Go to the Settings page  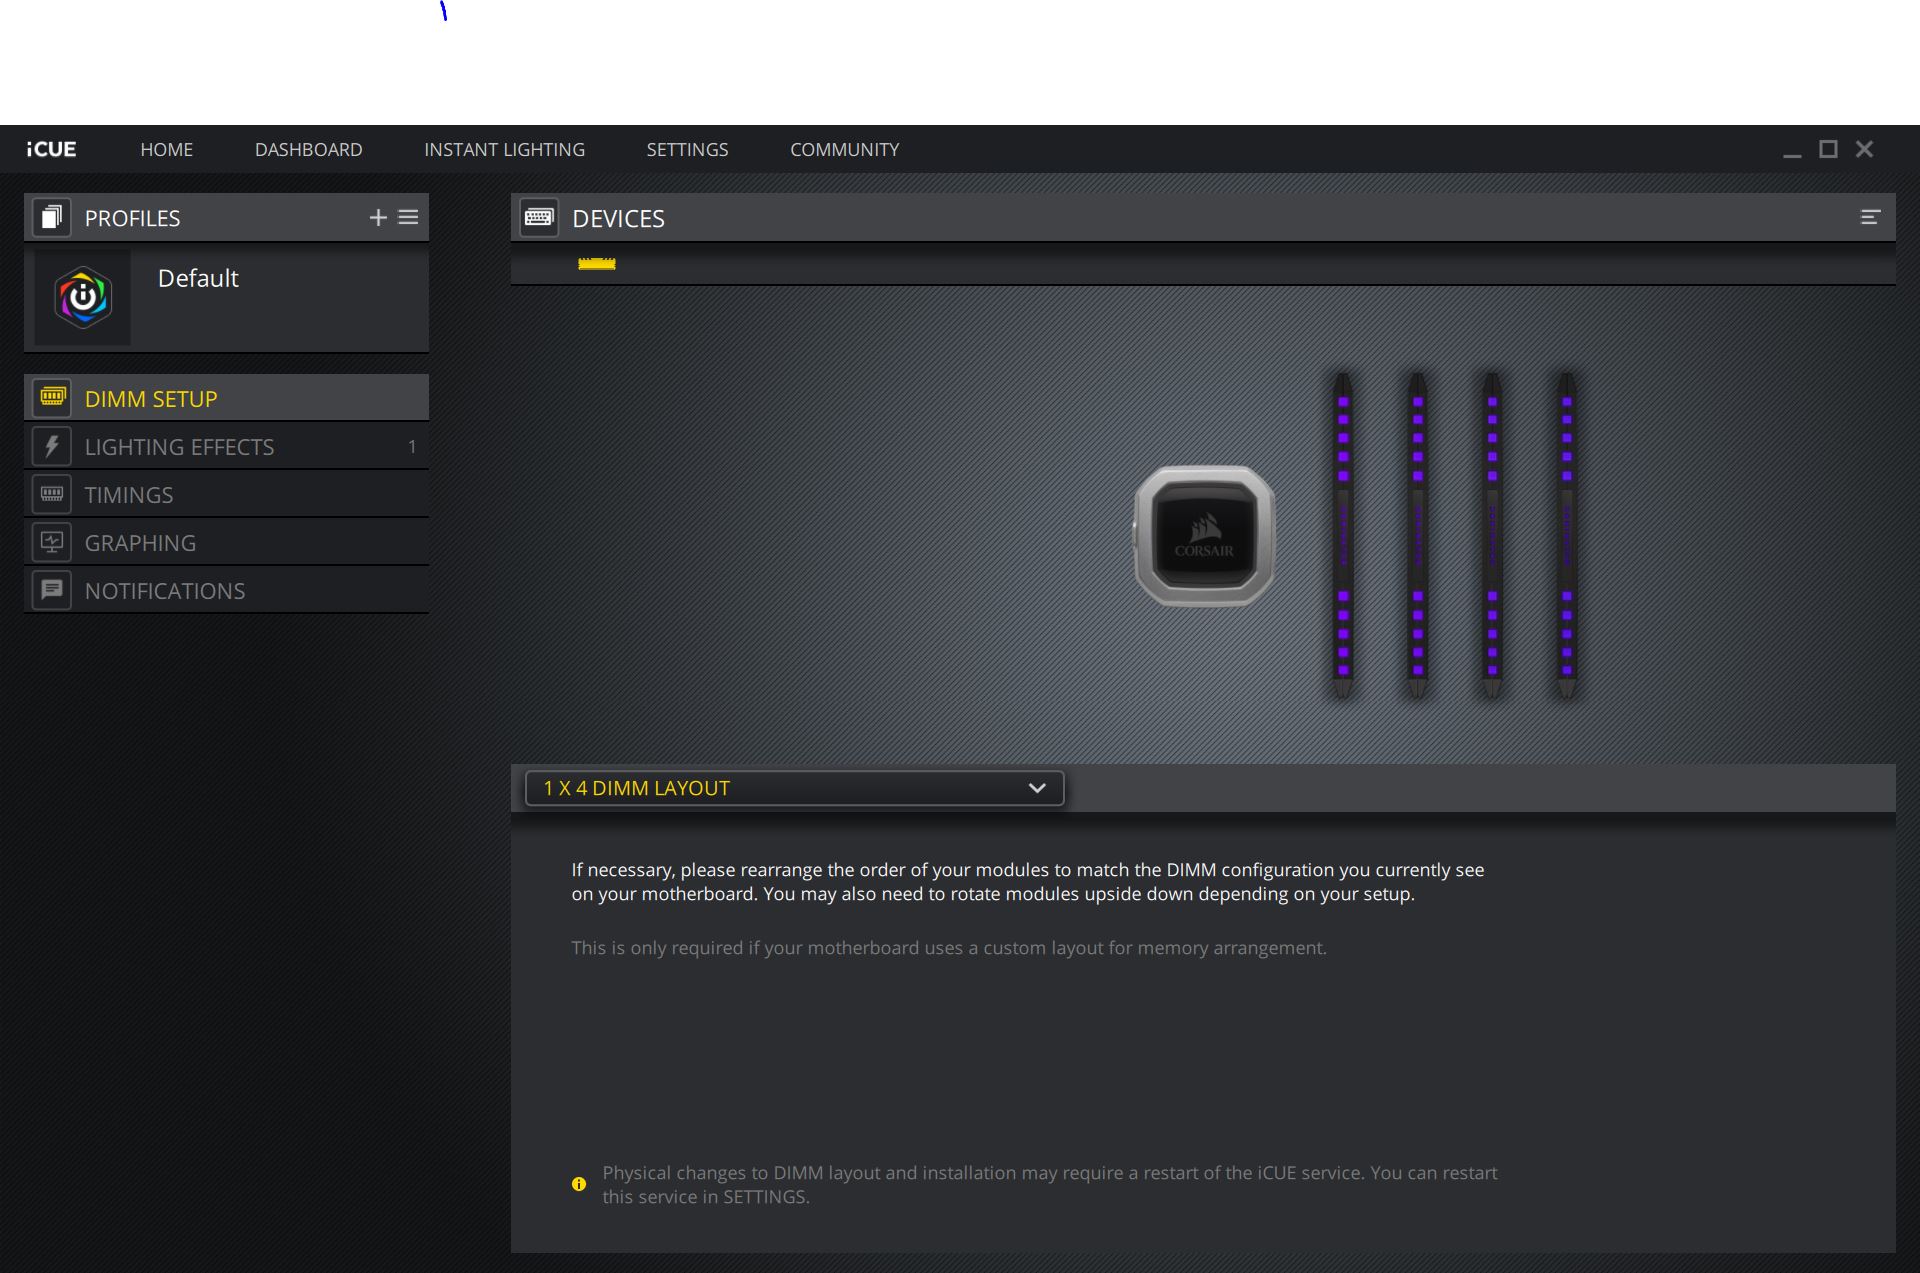point(687,149)
